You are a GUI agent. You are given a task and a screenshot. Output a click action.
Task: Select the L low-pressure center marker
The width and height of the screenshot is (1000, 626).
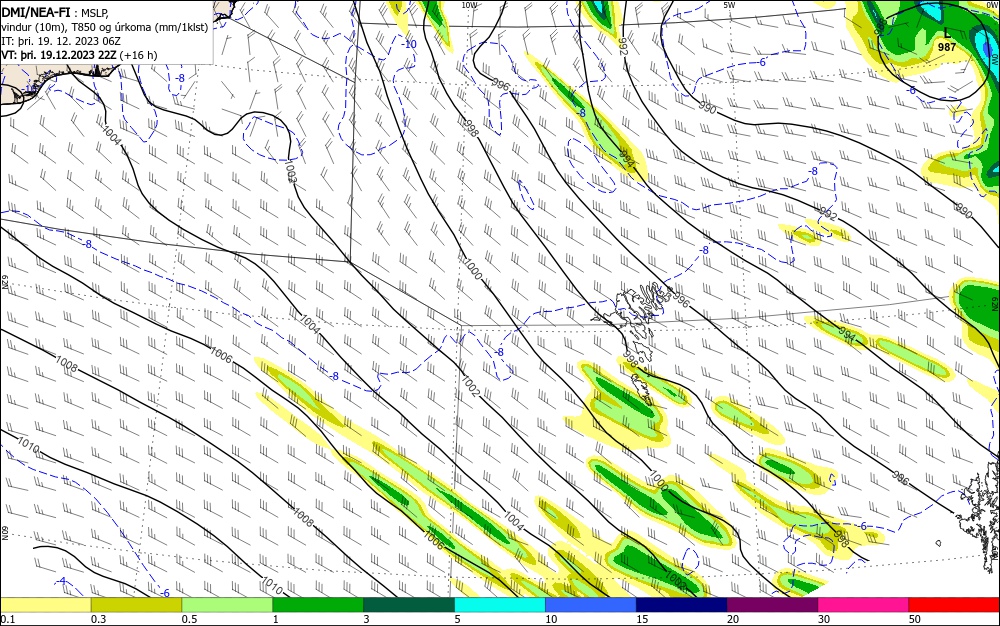click(947, 33)
